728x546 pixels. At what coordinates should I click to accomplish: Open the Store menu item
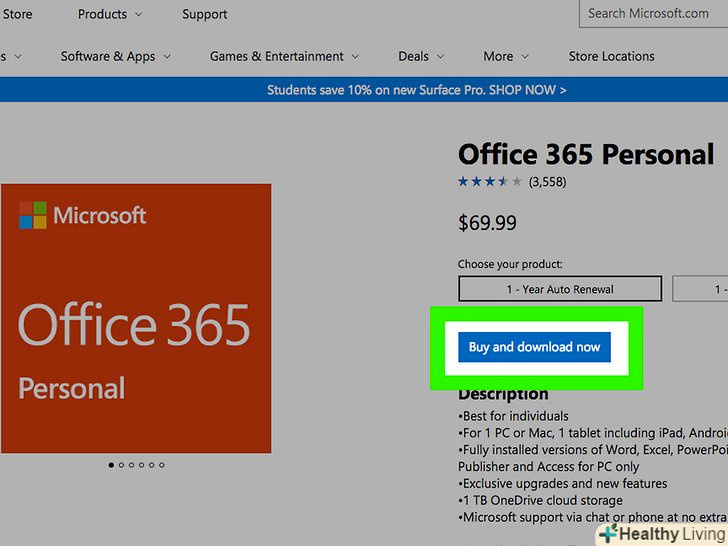[18, 14]
